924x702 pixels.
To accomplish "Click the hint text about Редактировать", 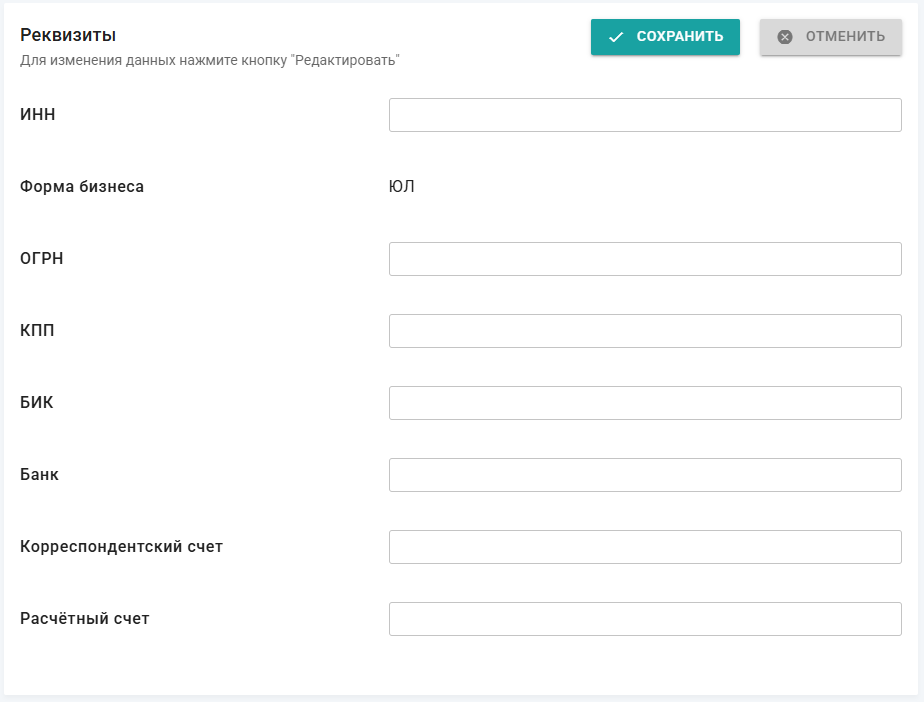I will click(210, 60).
